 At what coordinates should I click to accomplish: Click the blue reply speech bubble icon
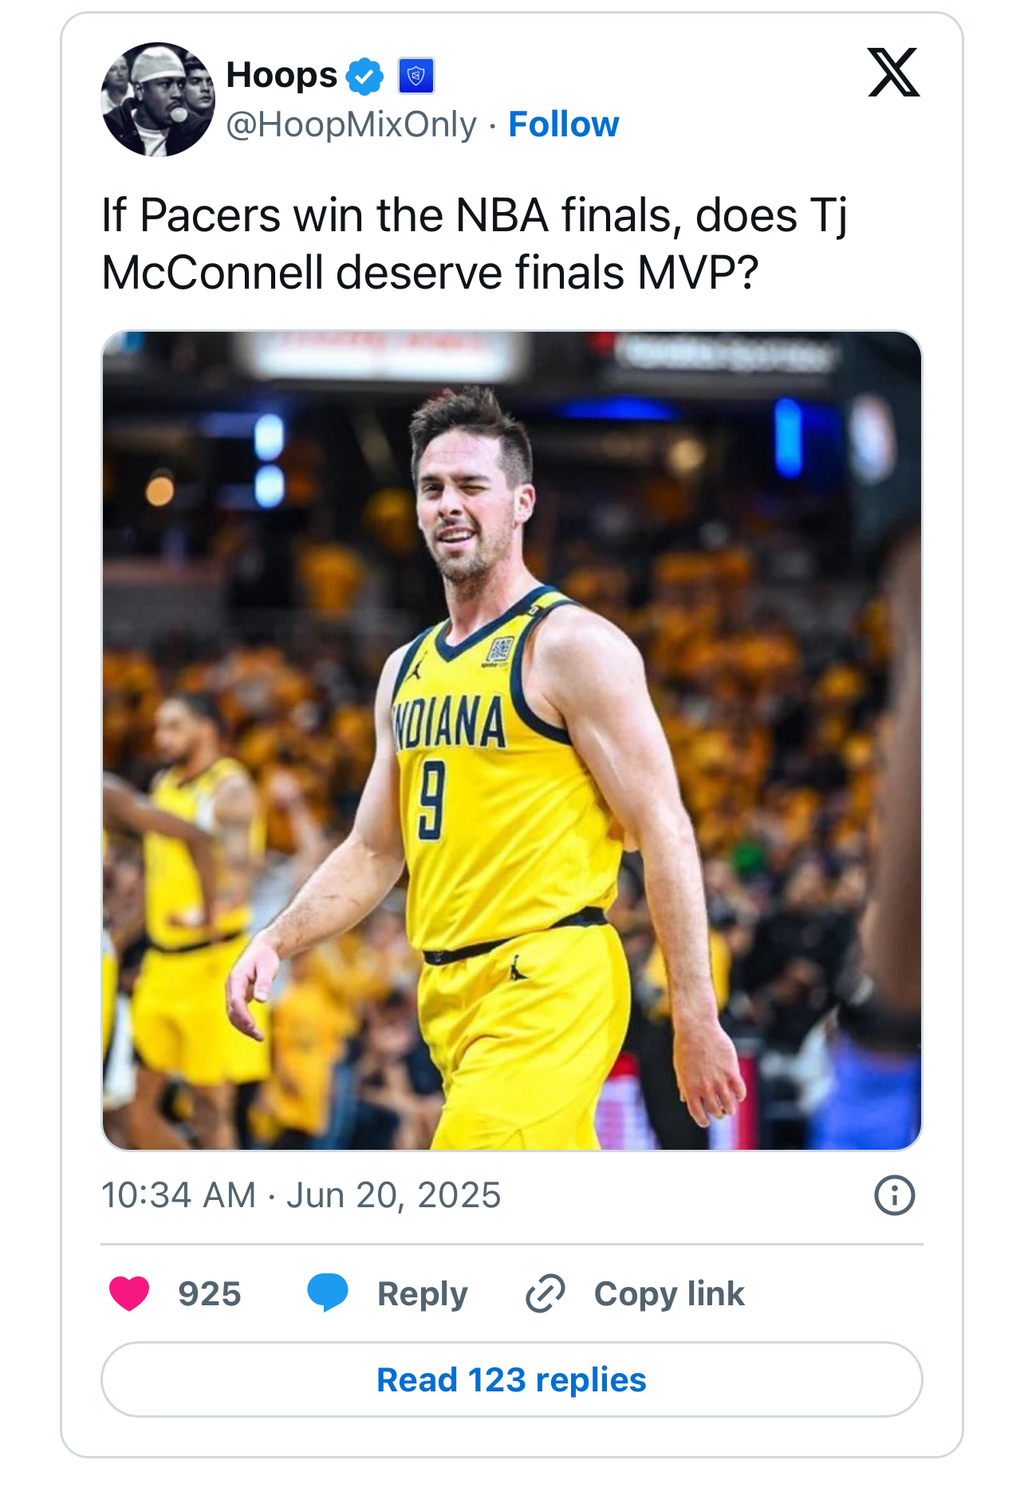click(x=328, y=1292)
